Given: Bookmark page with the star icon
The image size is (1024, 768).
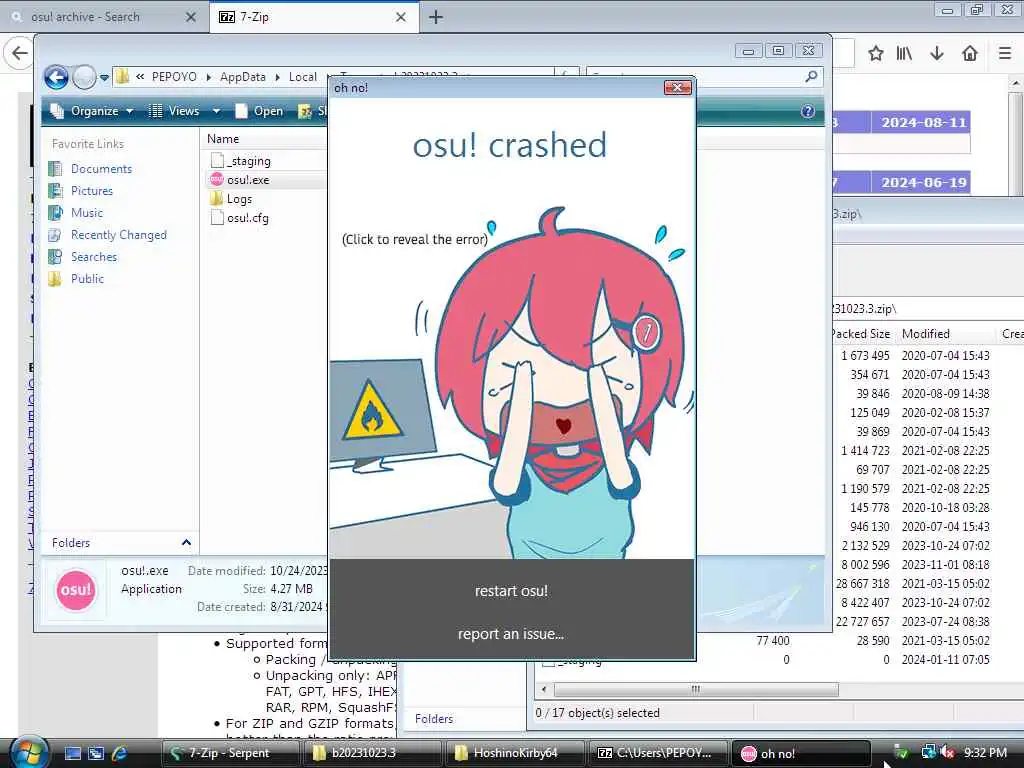Looking at the screenshot, I should (x=876, y=53).
